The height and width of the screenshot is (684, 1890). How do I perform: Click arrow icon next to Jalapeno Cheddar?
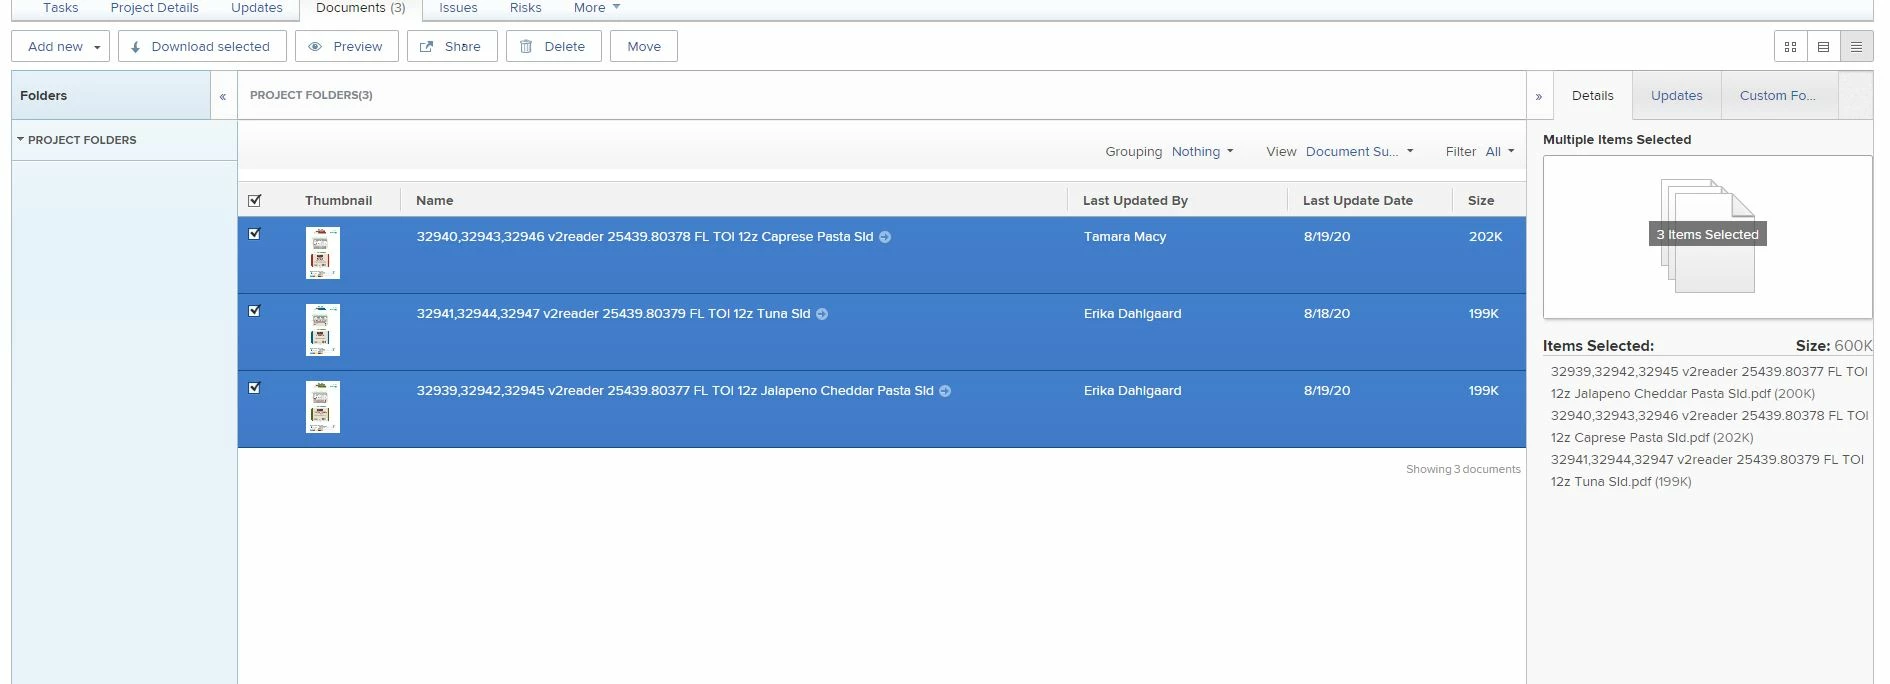coord(945,391)
